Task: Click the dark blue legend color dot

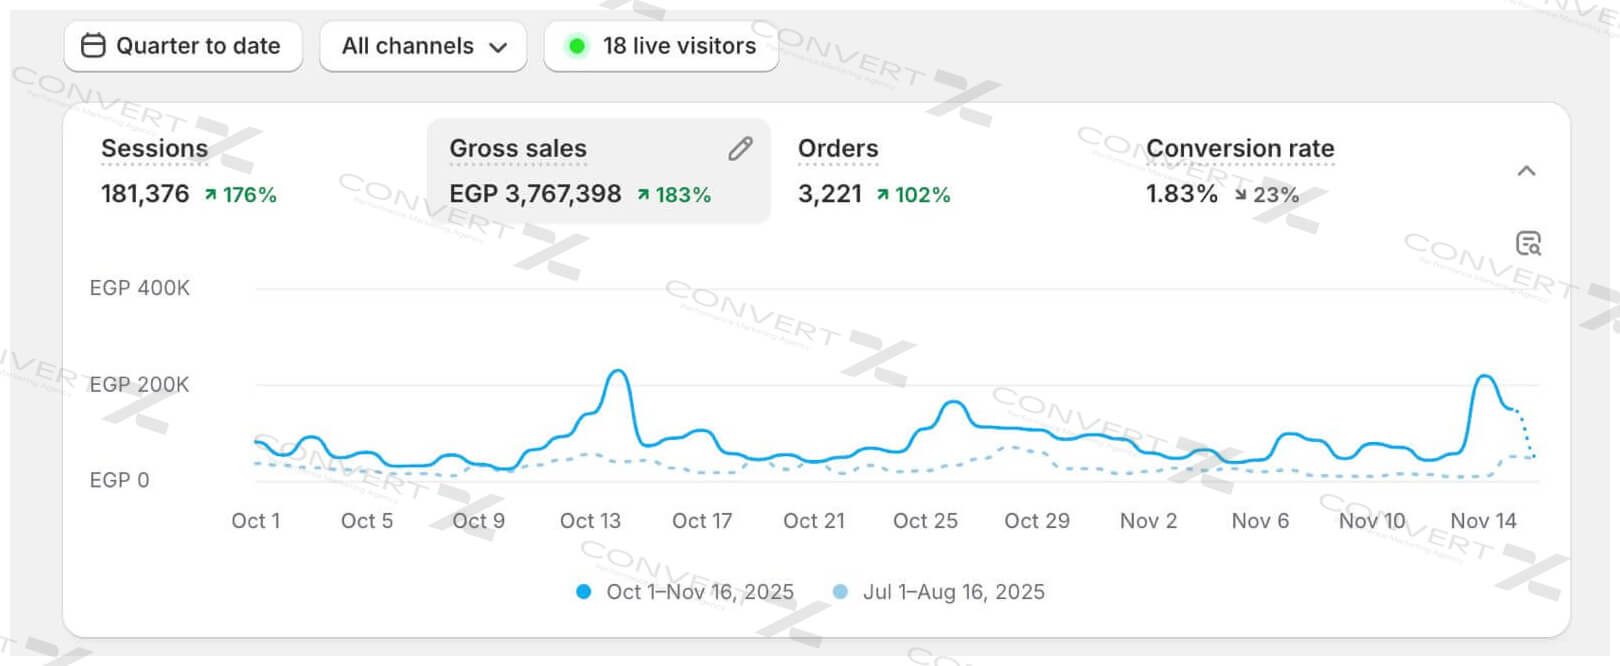Action: pyautogui.click(x=584, y=592)
